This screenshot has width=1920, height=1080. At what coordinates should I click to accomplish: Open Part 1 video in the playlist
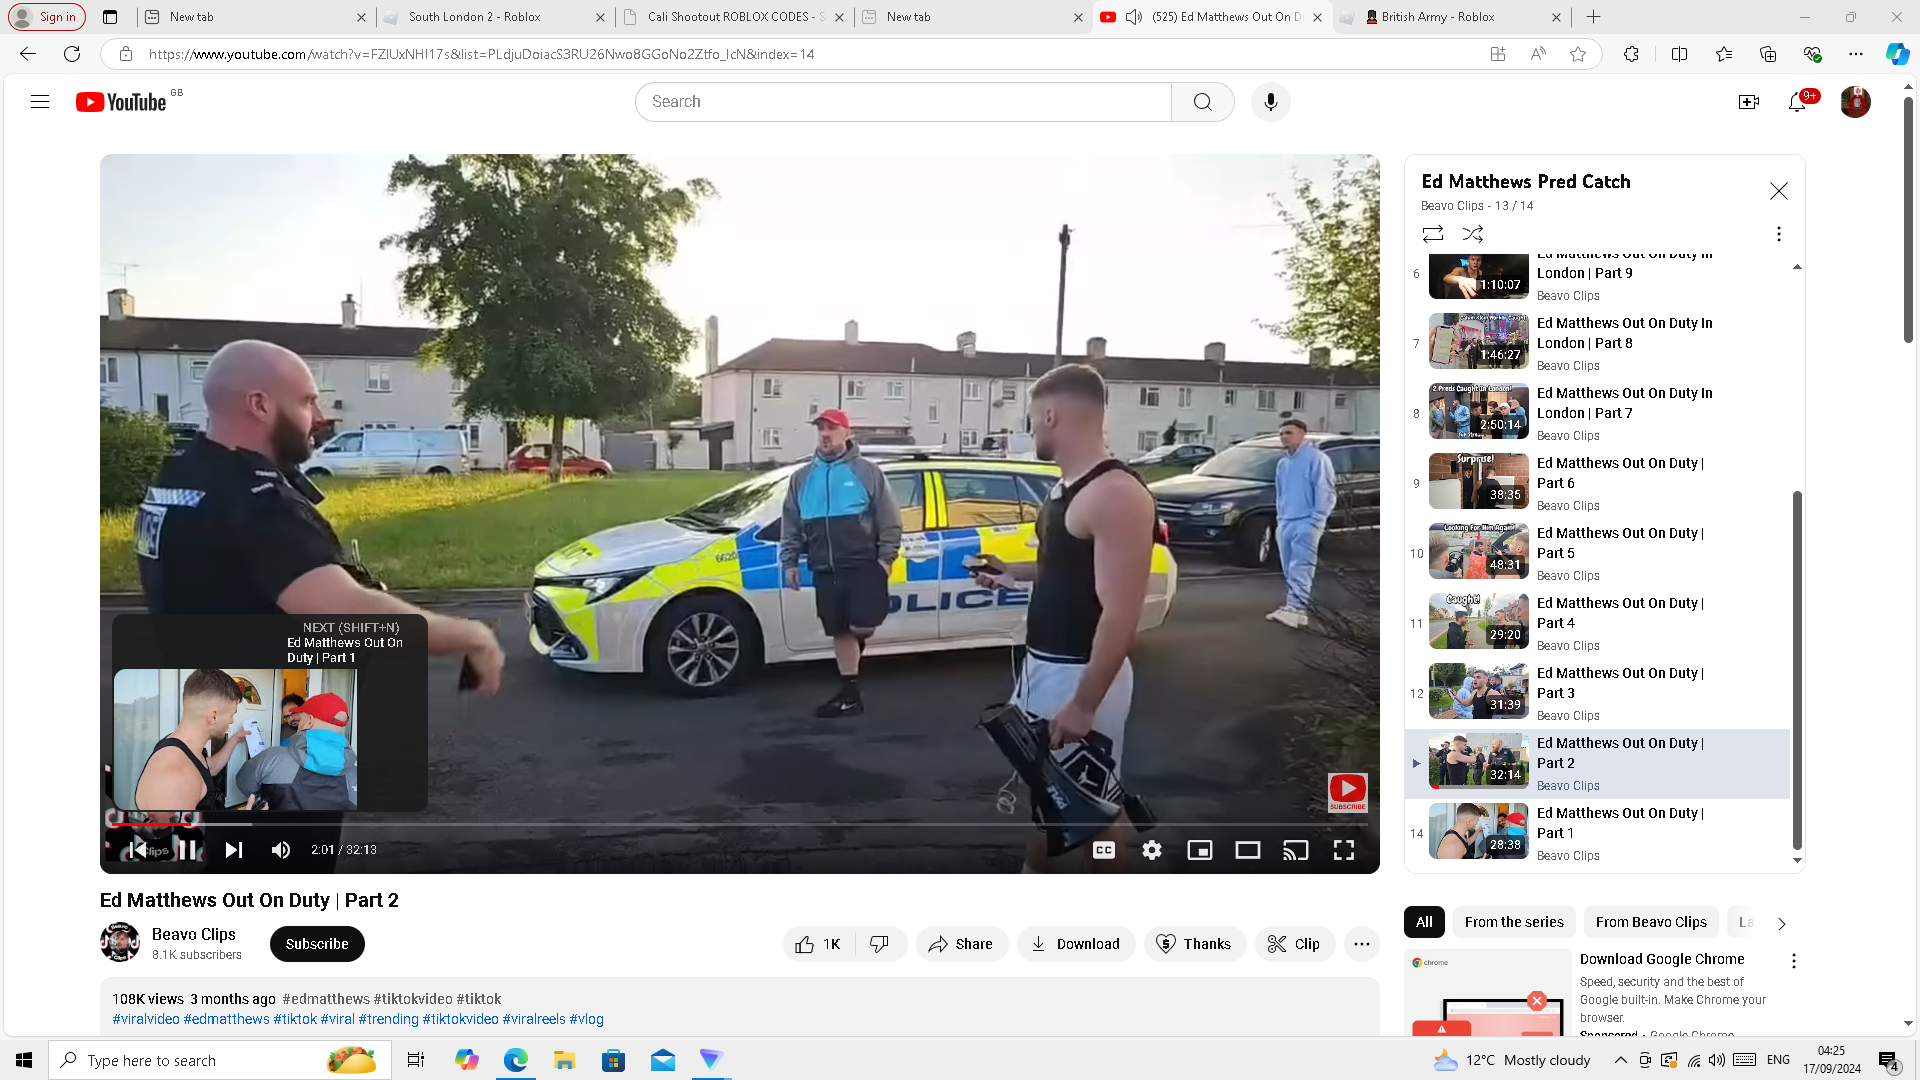click(x=1597, y=833)
